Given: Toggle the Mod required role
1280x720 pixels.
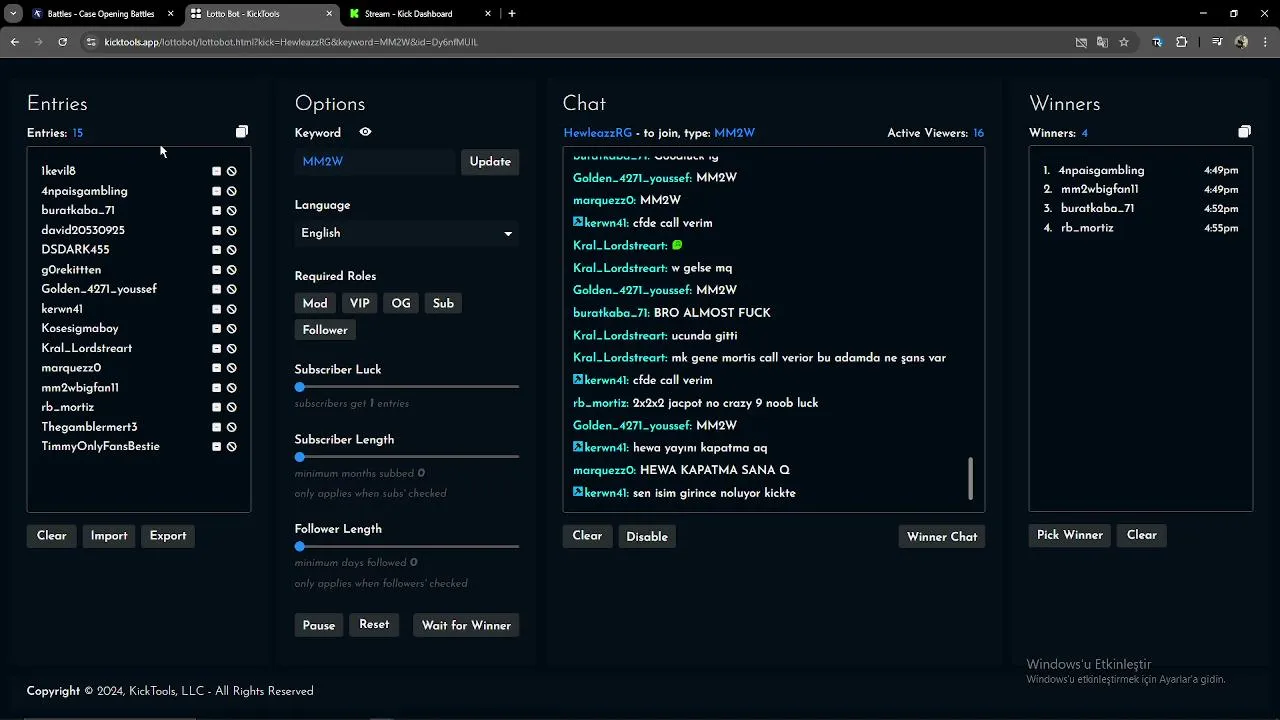Looking at the screenshot, I should point(315,303).
